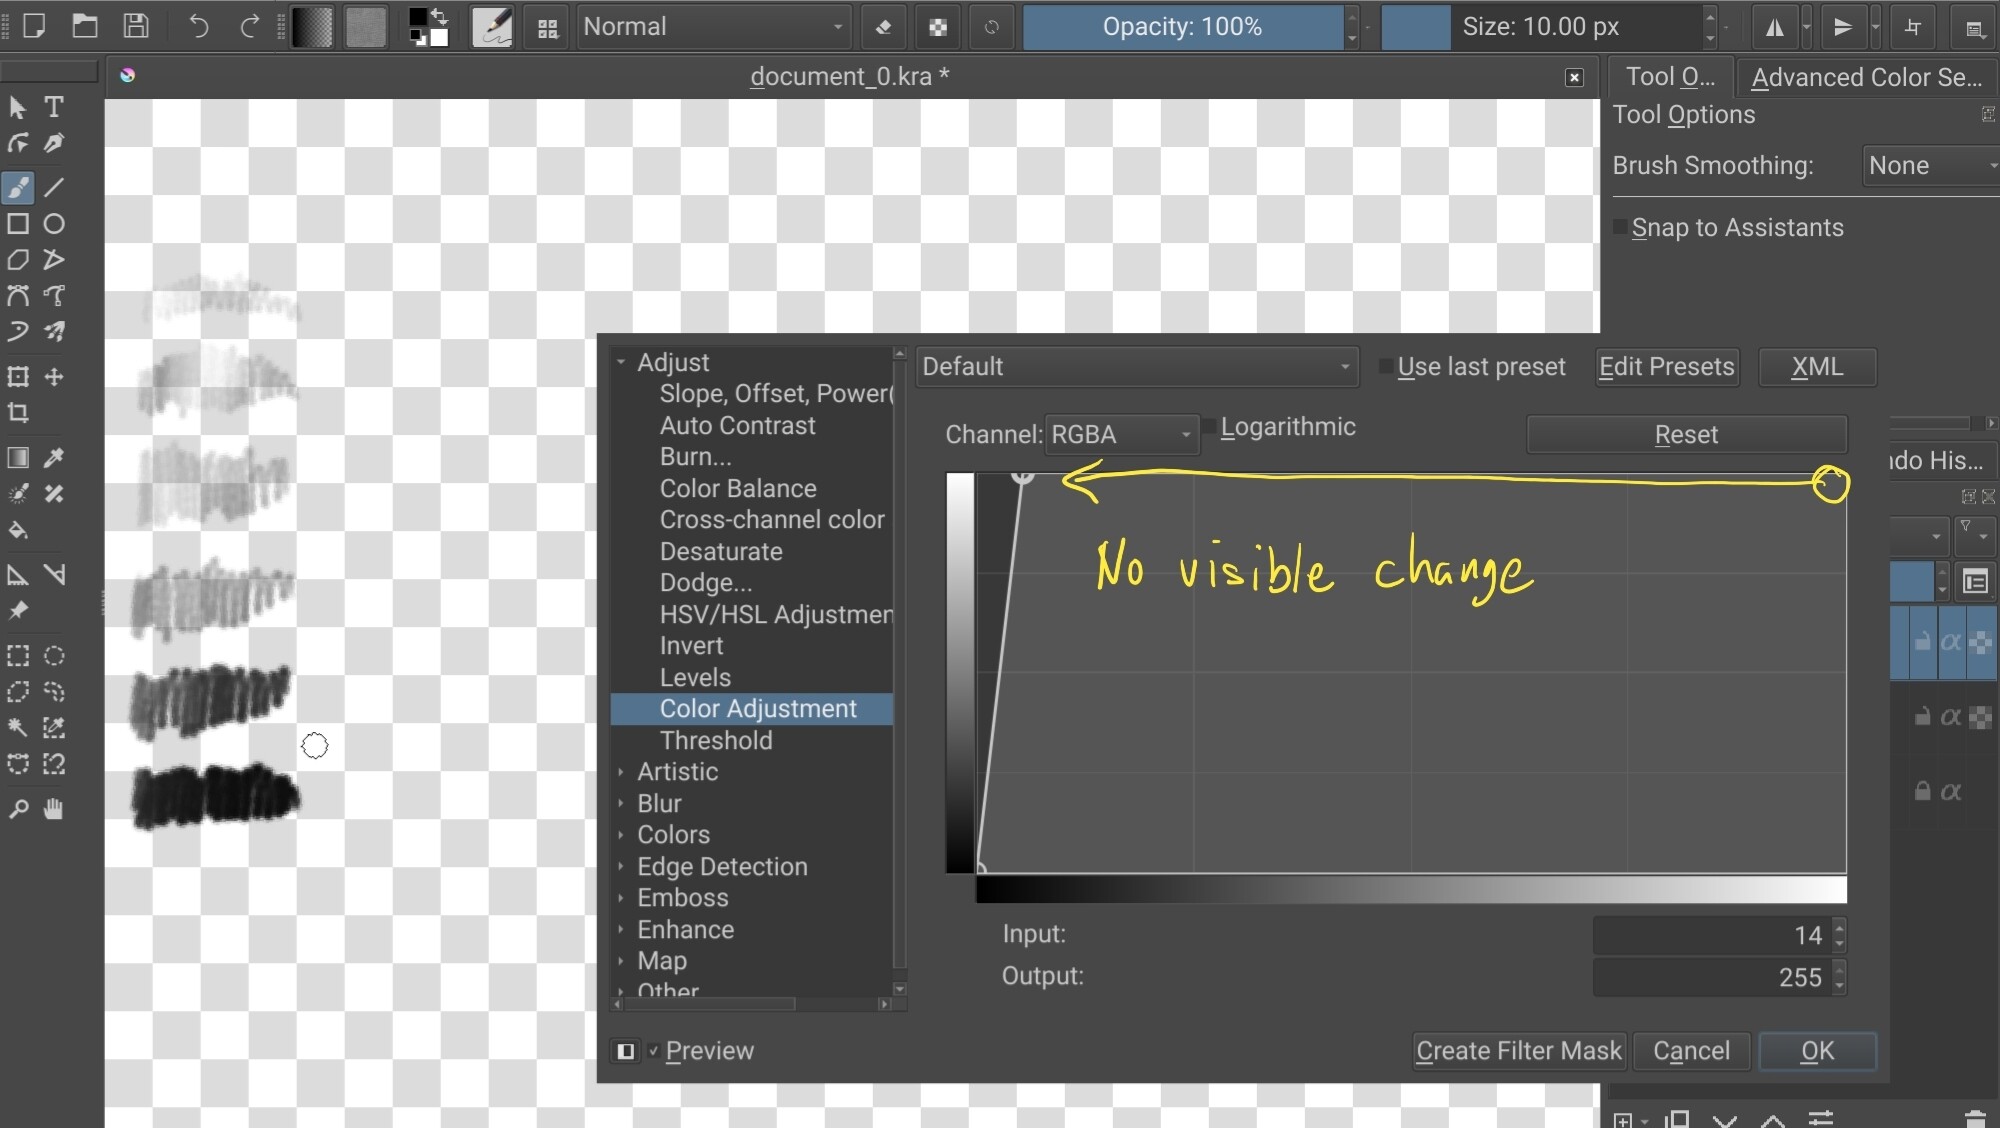2000x1128 pixels.
Task: Click the Create Filter Mask button
Action: click(x=1518, y=1051)
